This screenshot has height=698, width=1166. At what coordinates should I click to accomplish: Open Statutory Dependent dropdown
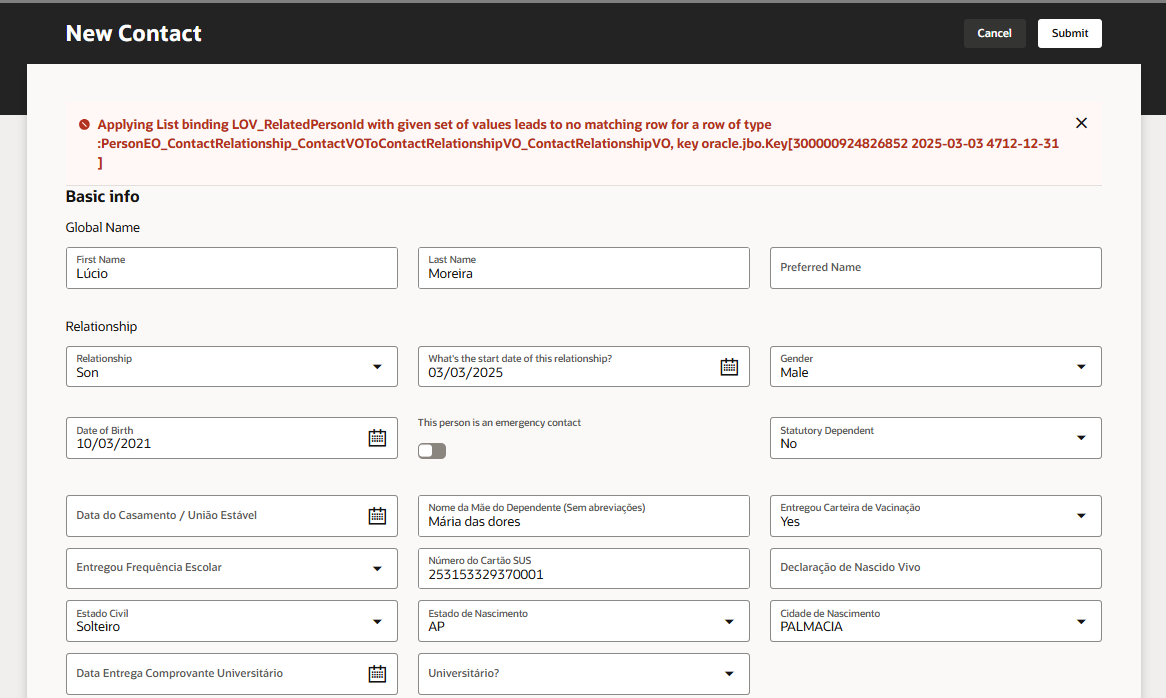pos(1081,438)
